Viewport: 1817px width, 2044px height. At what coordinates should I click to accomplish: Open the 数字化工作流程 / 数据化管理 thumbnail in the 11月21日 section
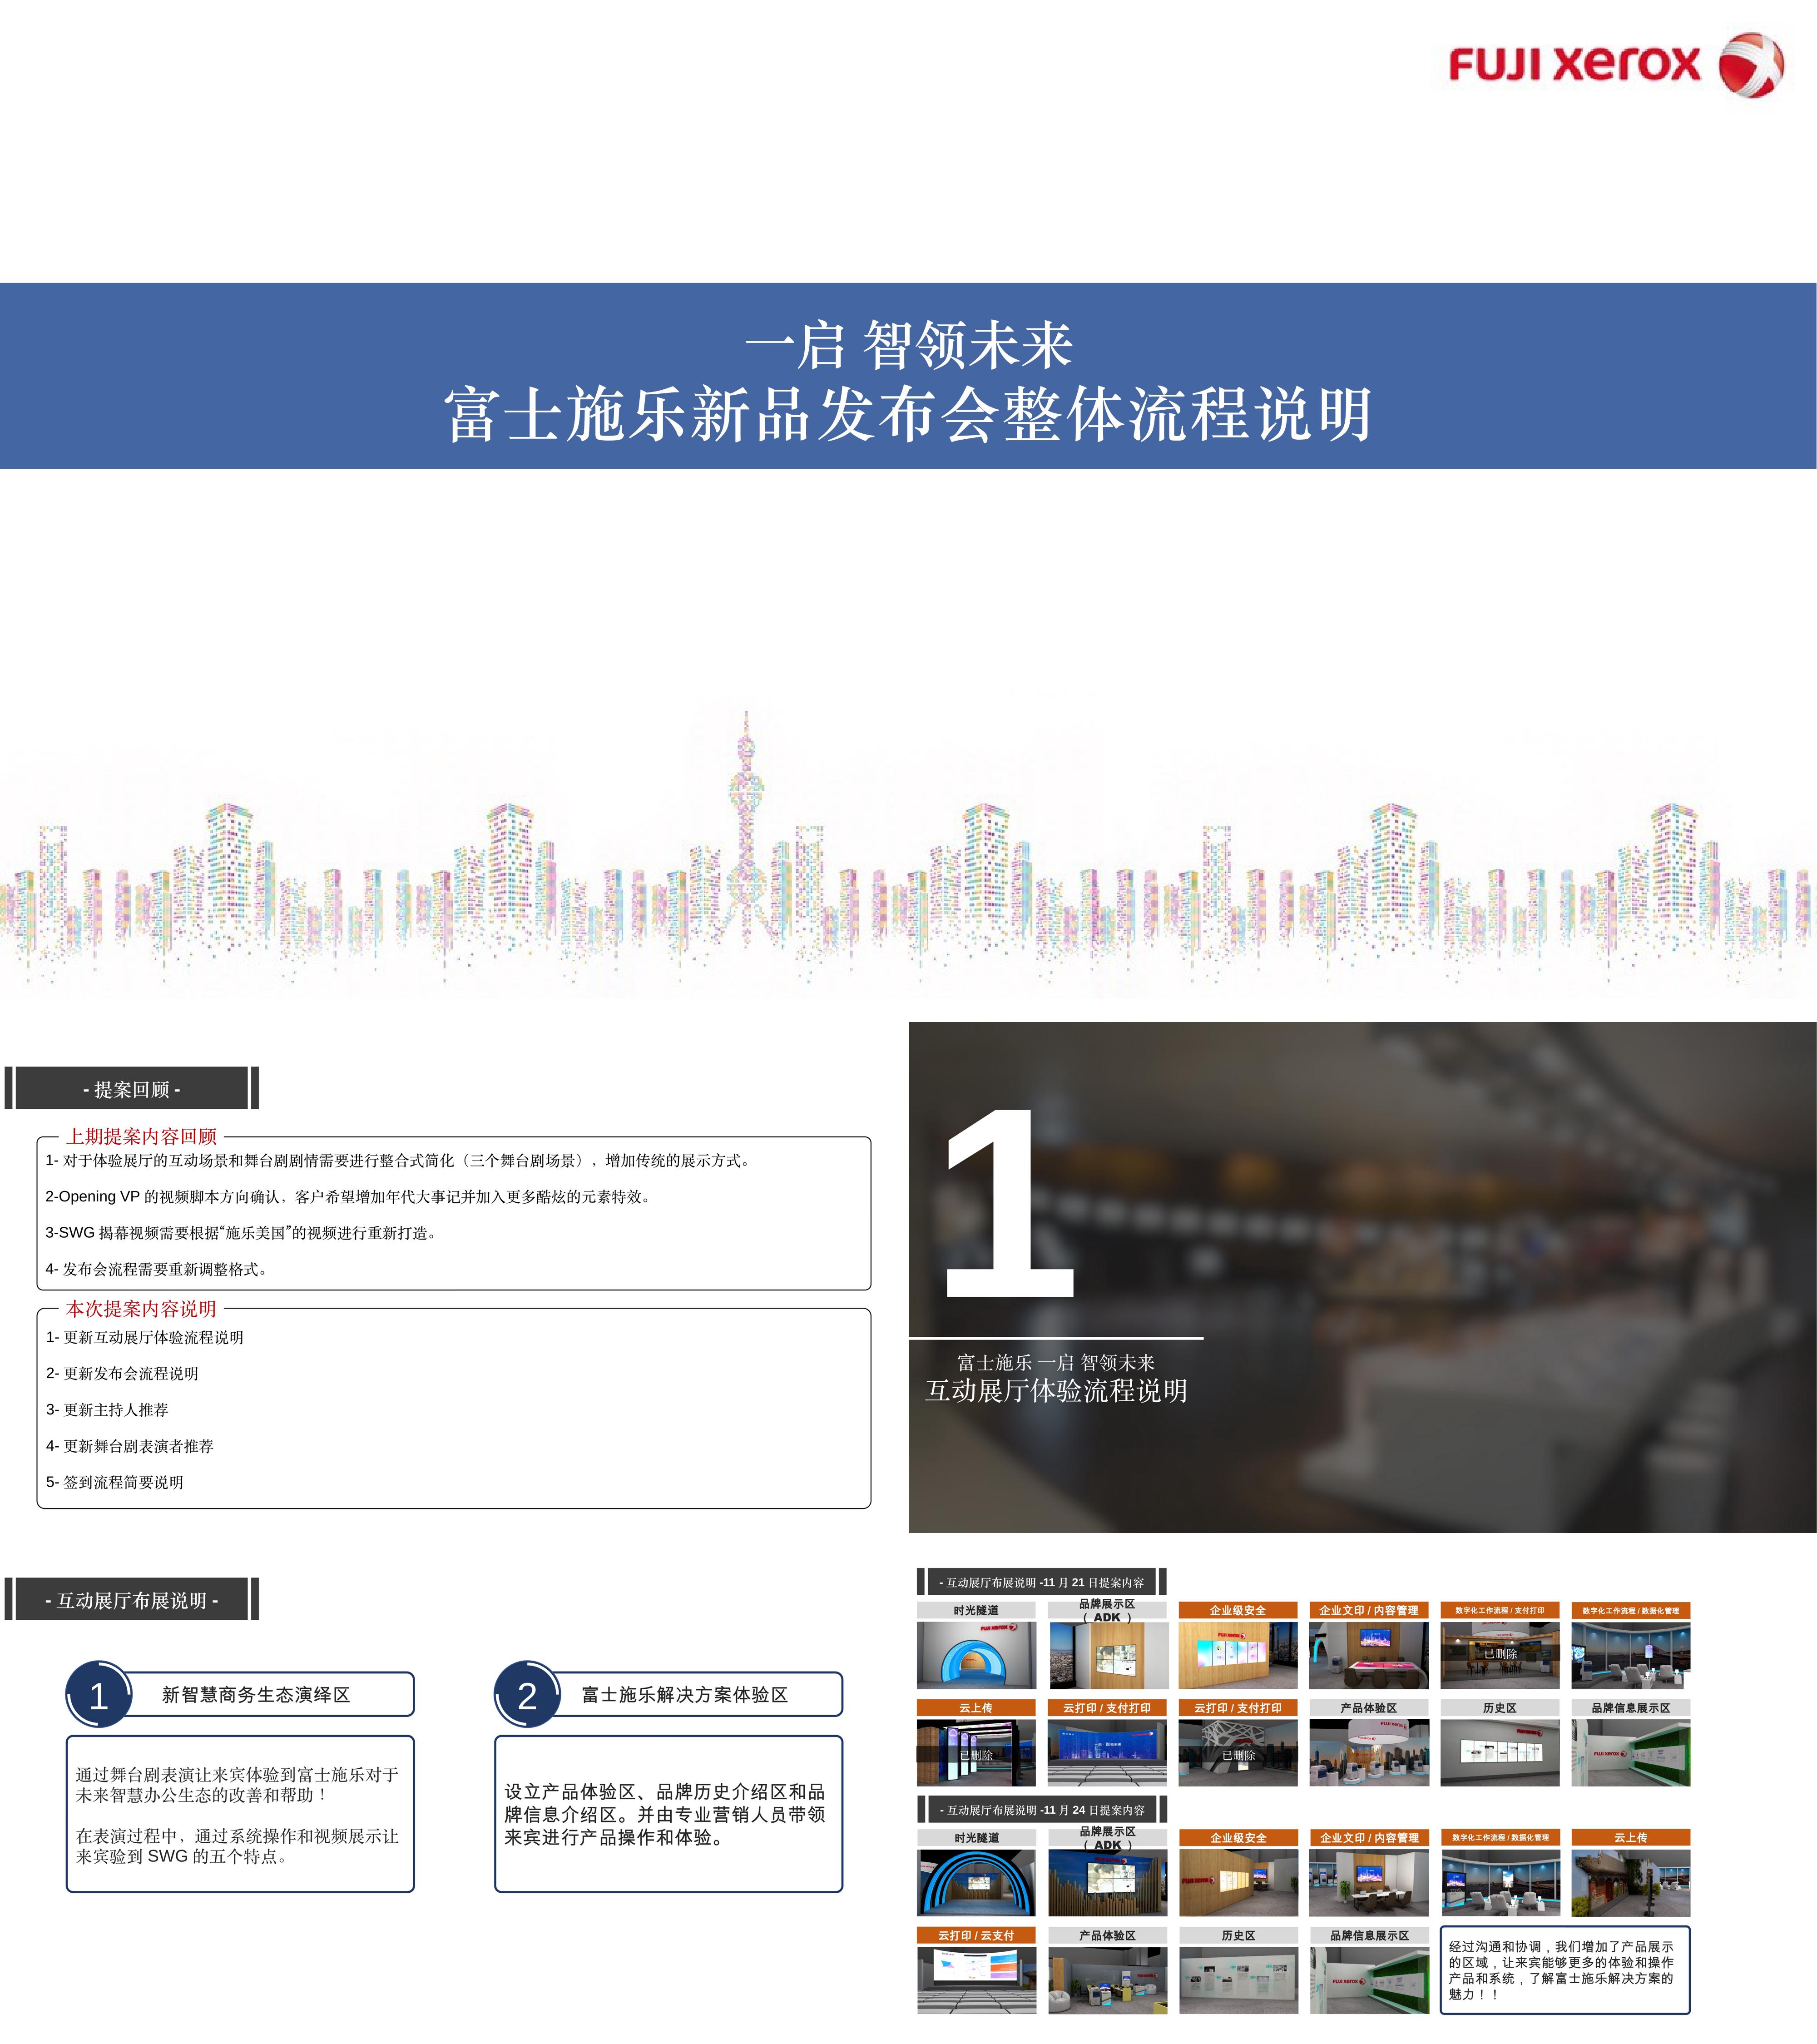[x=1631, y=1655]
